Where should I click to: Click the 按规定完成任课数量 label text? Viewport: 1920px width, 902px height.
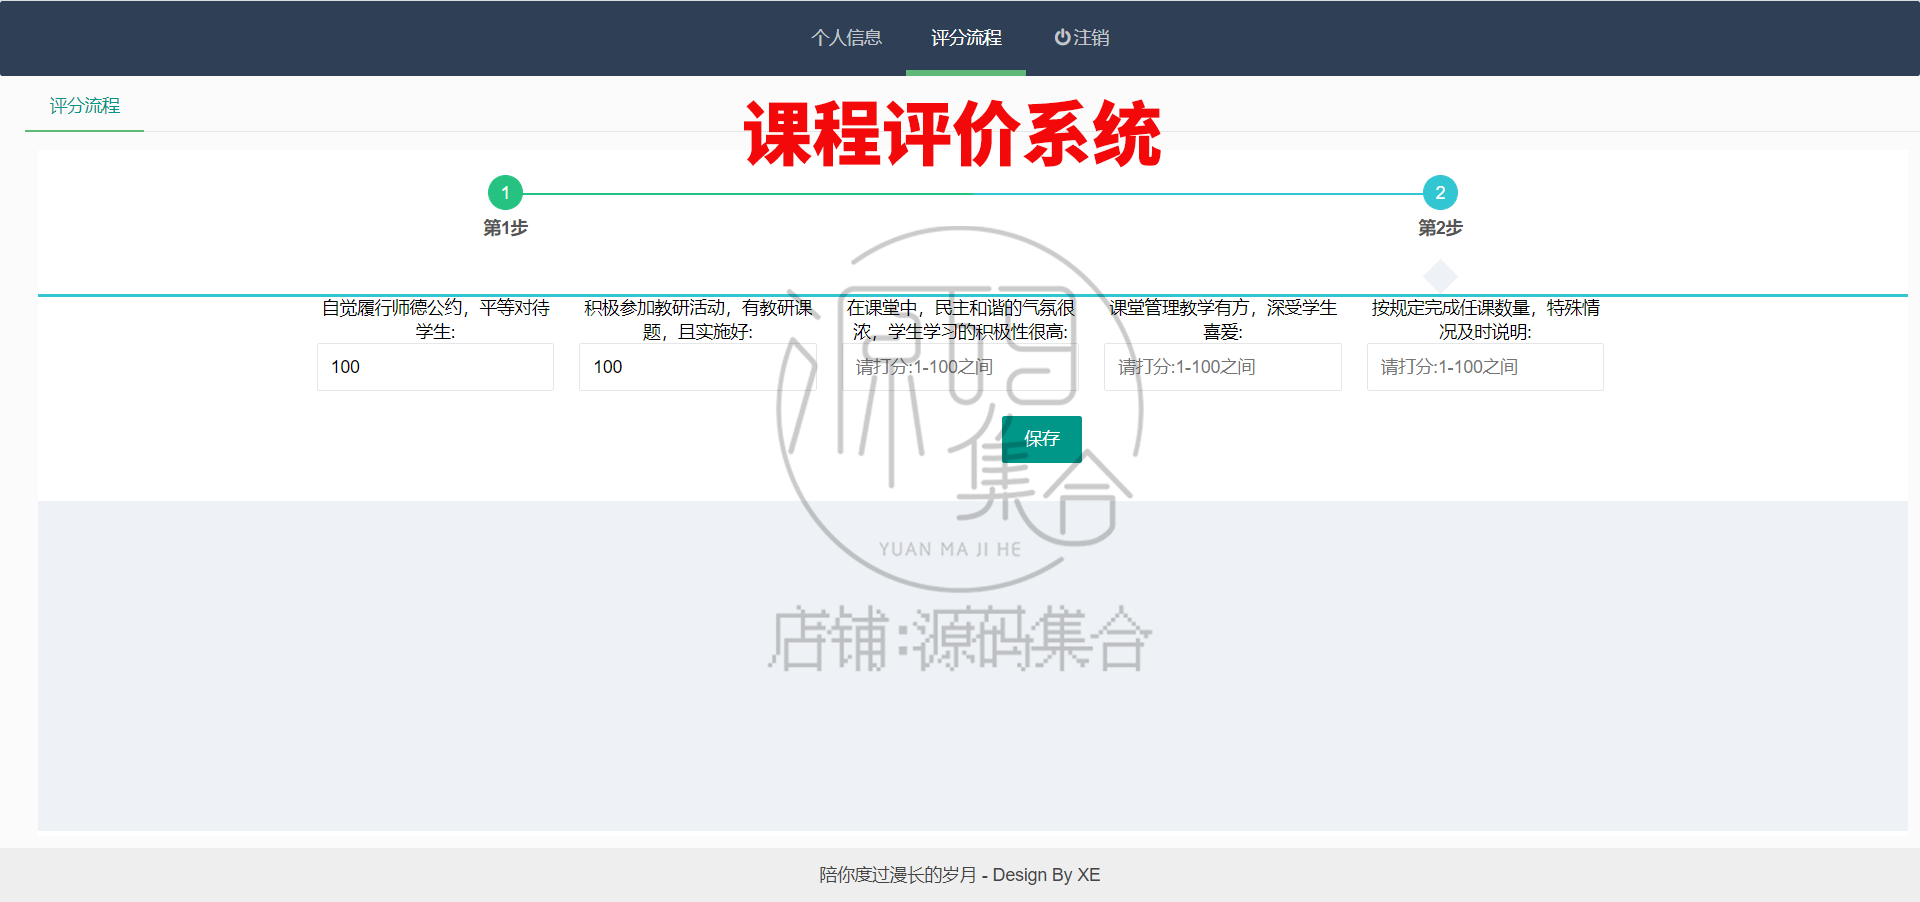(1485, 320)
